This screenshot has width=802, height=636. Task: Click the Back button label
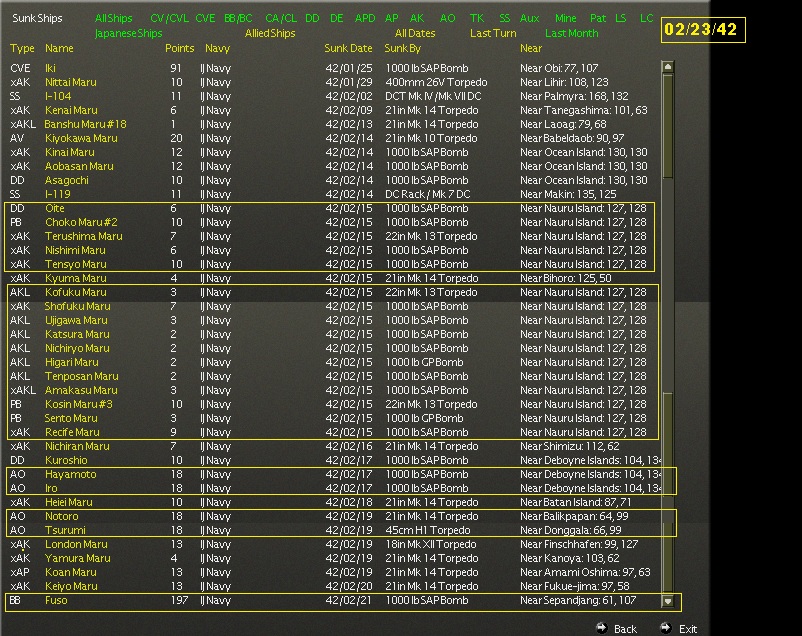point(625,629)
